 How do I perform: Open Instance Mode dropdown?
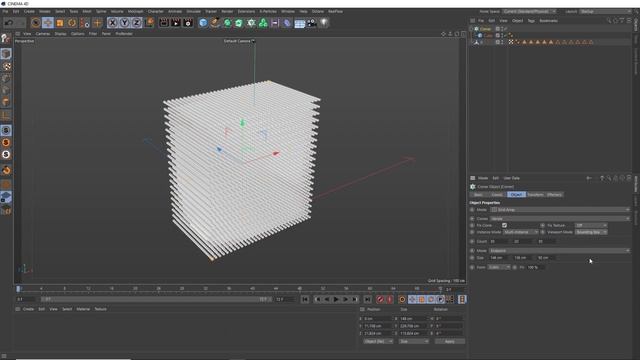tap(520, 232)
